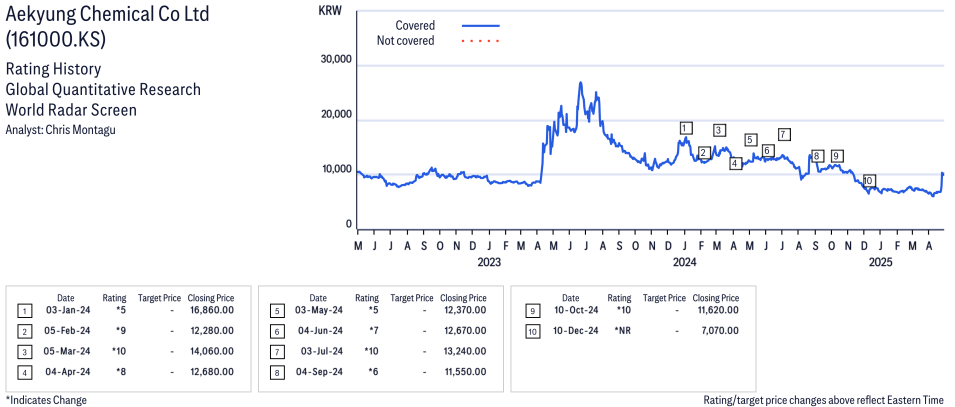Click the 10-Oct-24 date cell

click(x=576, y=311)
